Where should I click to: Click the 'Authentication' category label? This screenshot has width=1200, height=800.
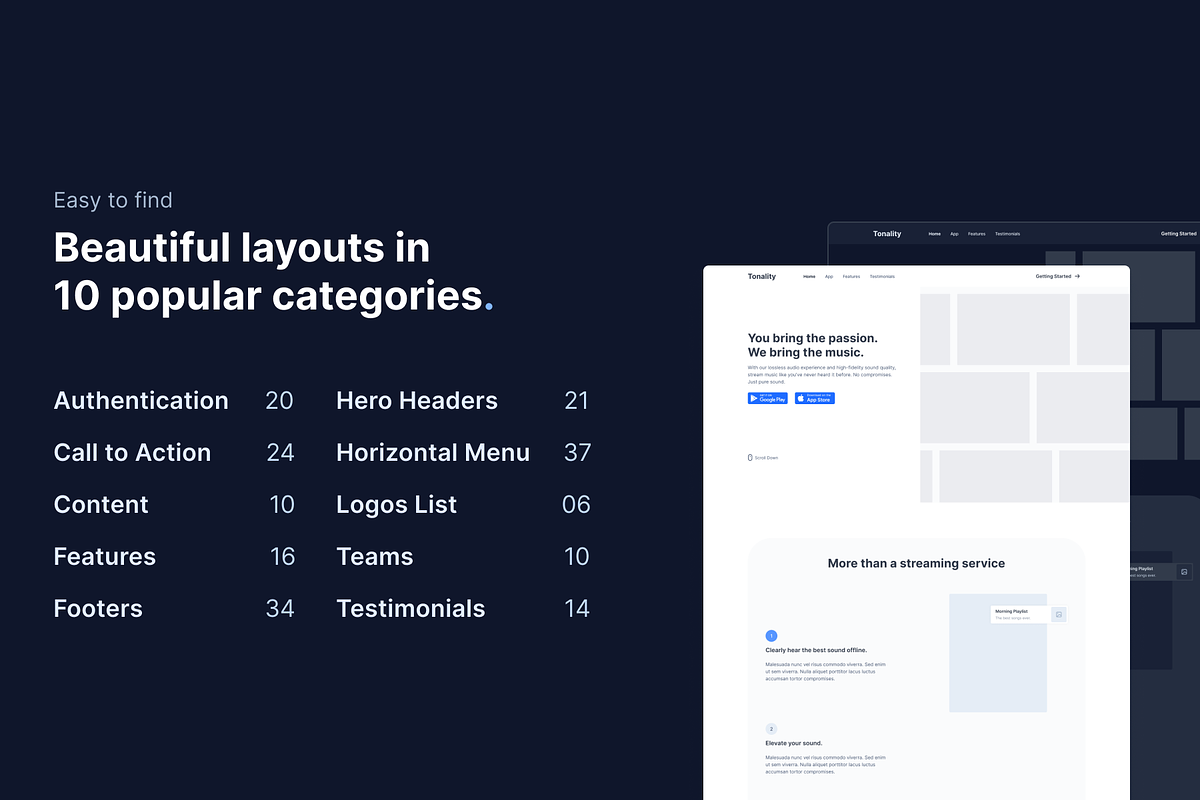pyautogui.click(x=141, y=401)
